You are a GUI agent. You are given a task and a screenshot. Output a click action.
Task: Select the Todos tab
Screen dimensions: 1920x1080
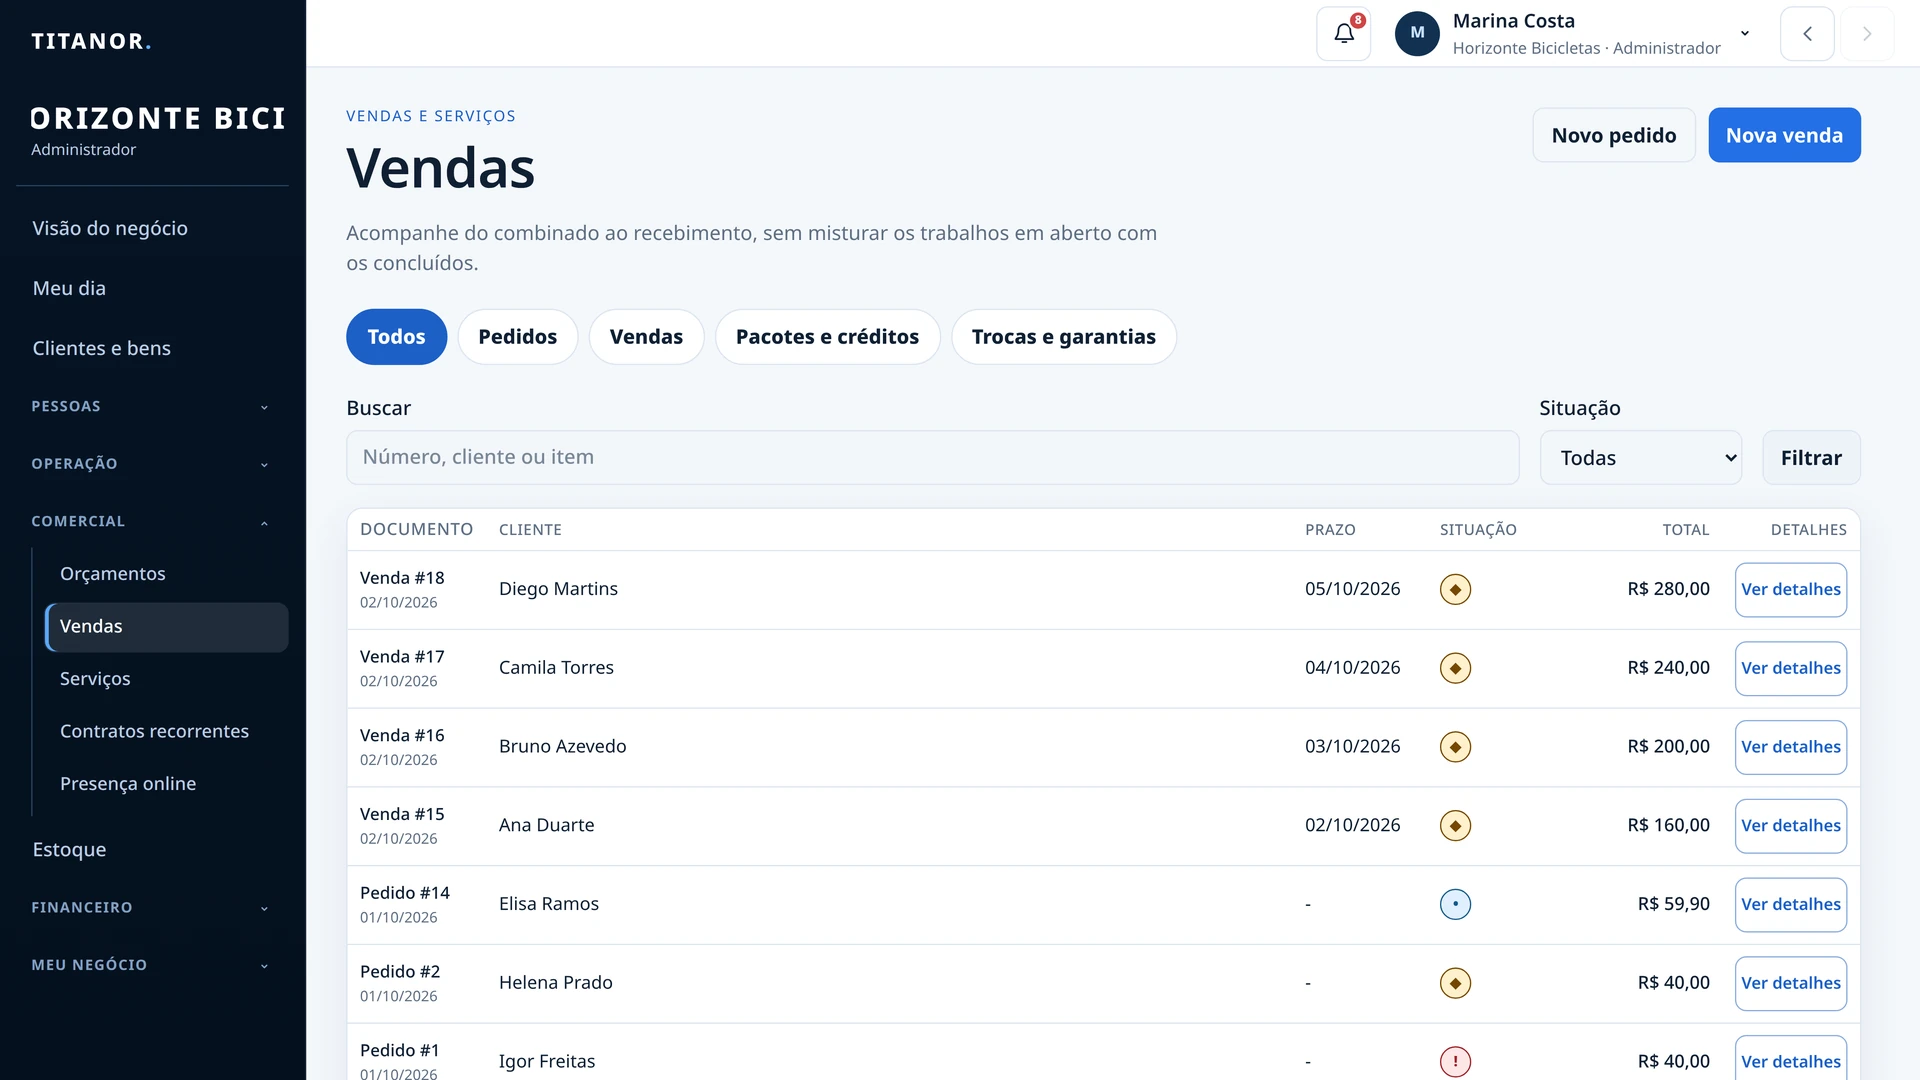click(x=396, y=337)
